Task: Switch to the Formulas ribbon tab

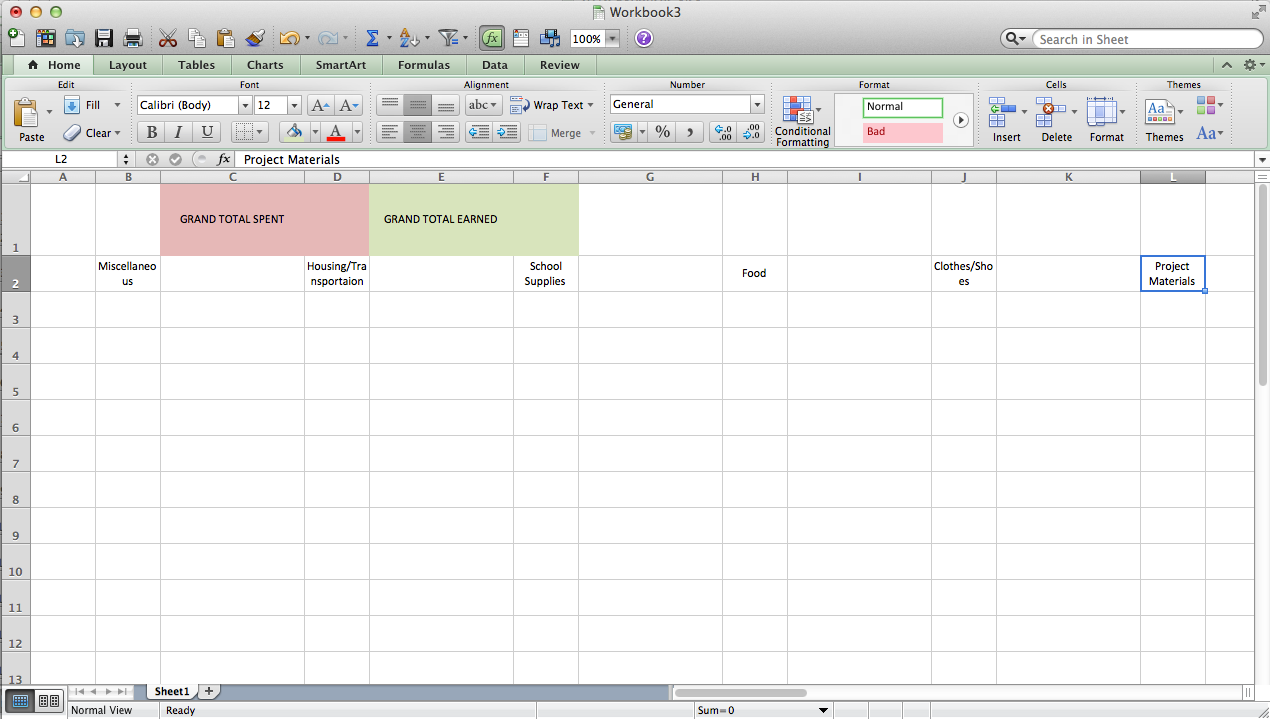Action: coord(423,64)
